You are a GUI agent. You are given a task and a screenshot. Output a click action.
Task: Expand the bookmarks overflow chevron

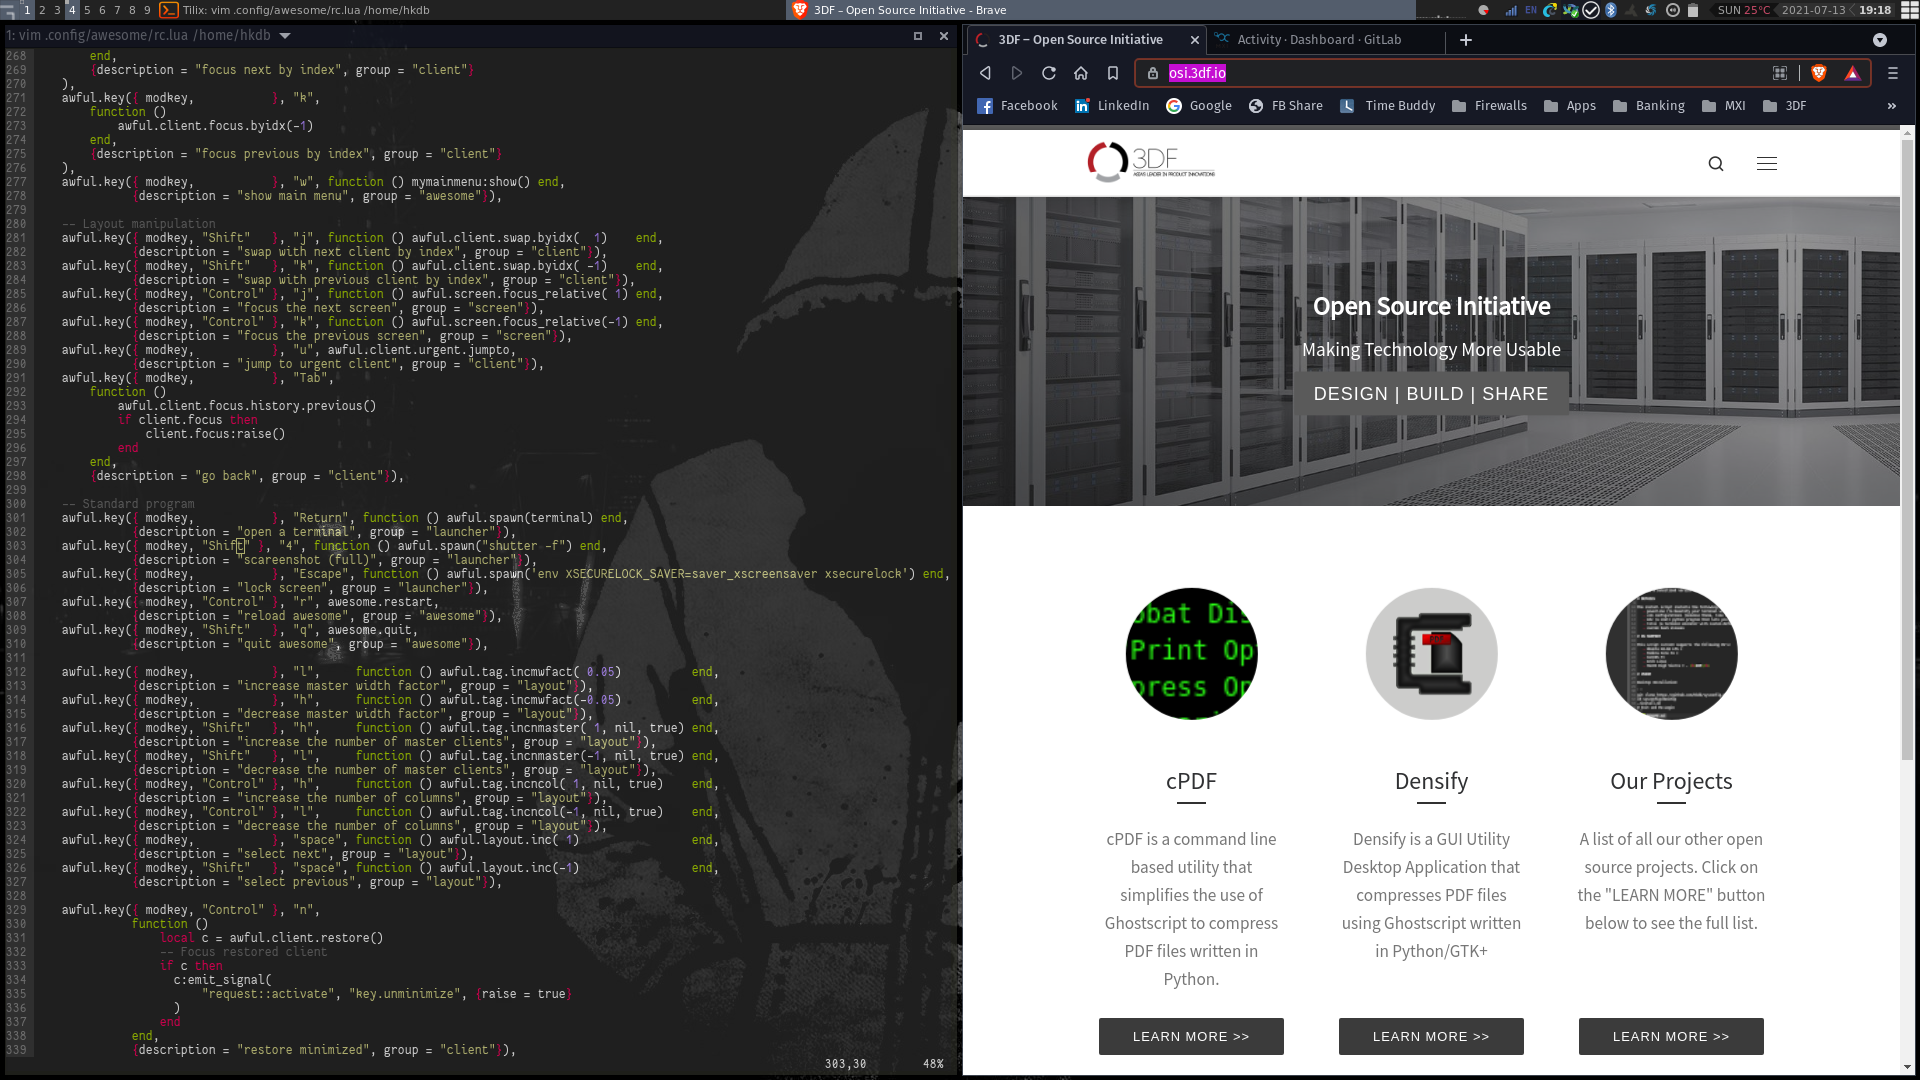(1891, 106)
